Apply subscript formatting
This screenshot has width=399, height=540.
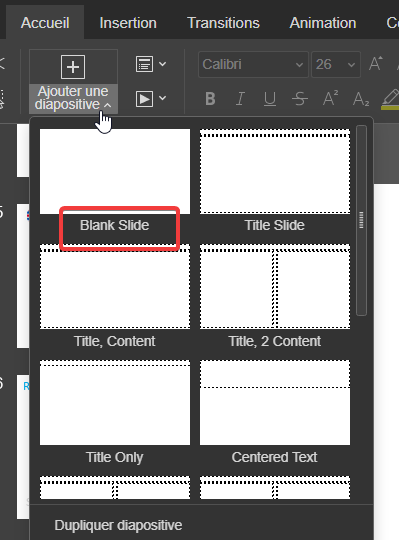361,99
